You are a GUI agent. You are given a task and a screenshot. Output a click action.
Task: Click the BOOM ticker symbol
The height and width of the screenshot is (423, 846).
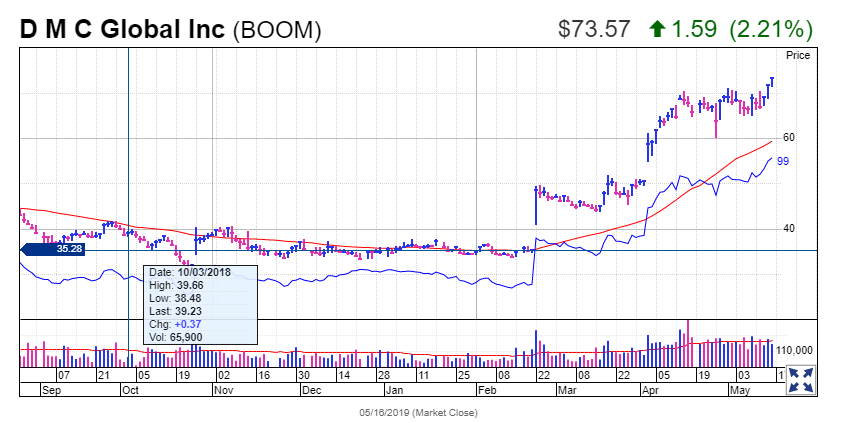[277, 31]
